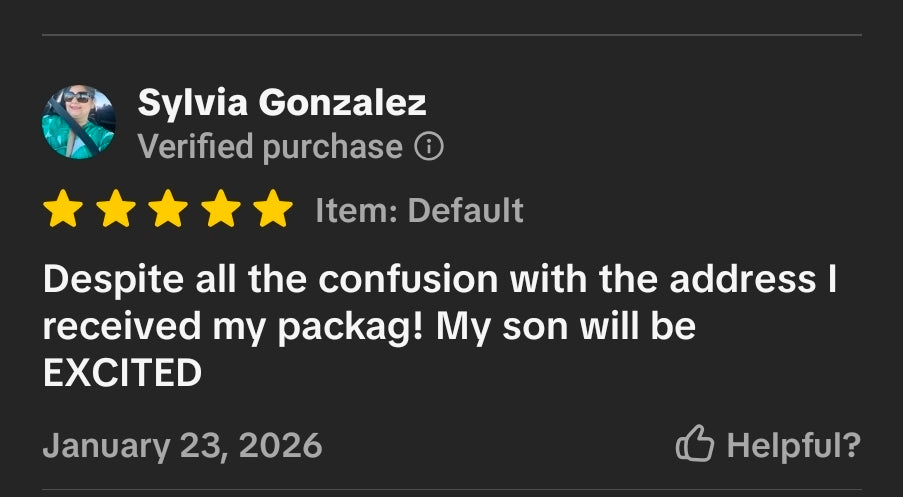
Task: Click the divider line below the date
Action: [452, 490]
